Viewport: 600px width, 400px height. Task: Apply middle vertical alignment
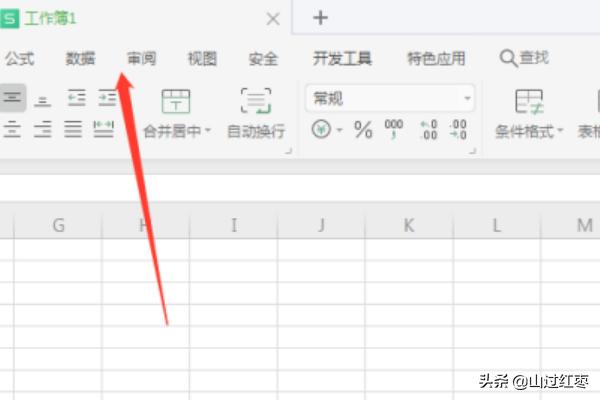(12, 98)
